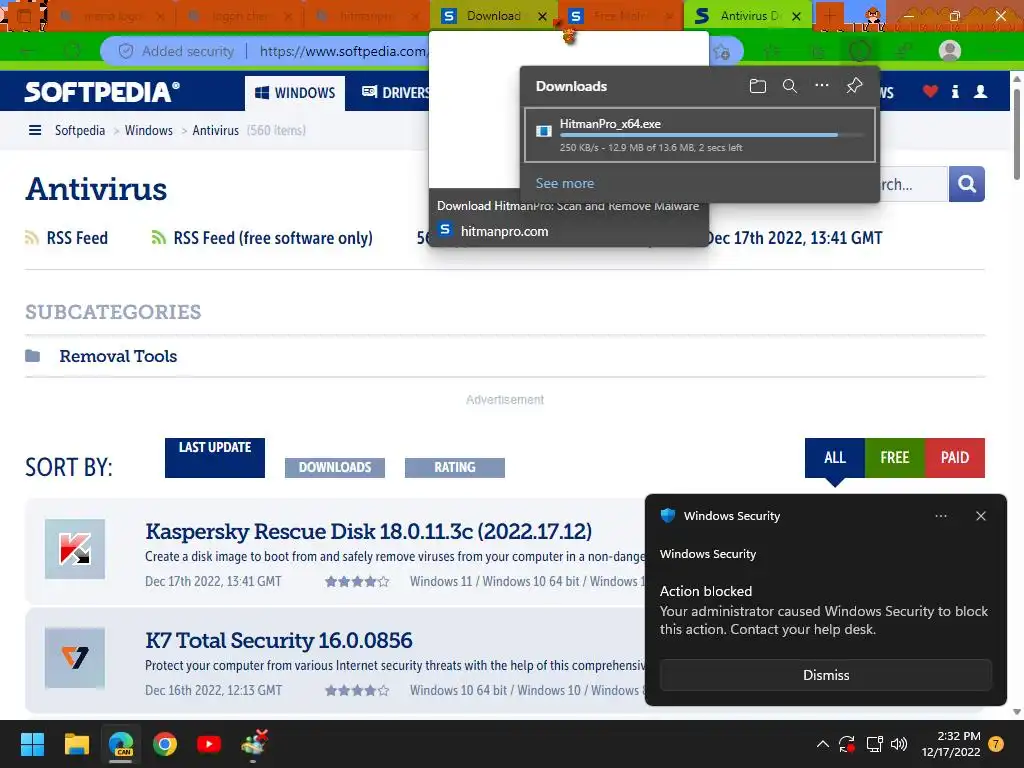The height and width of the screenshot is (768, 1024).
Task: Click the red heart favorites icon
Action: pyautogui.click(x=930, y=92)
